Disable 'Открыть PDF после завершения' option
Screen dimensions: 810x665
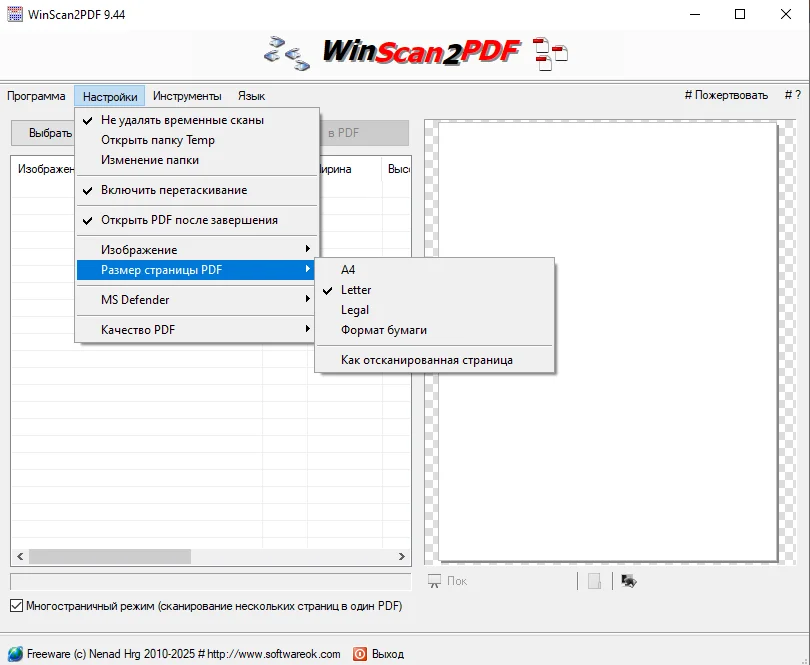189,220
